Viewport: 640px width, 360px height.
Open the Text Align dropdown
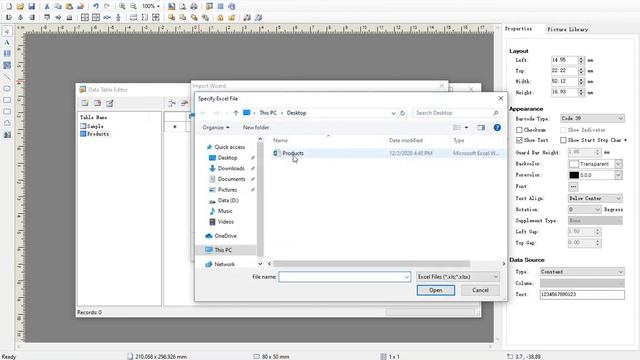coord(595,198)
